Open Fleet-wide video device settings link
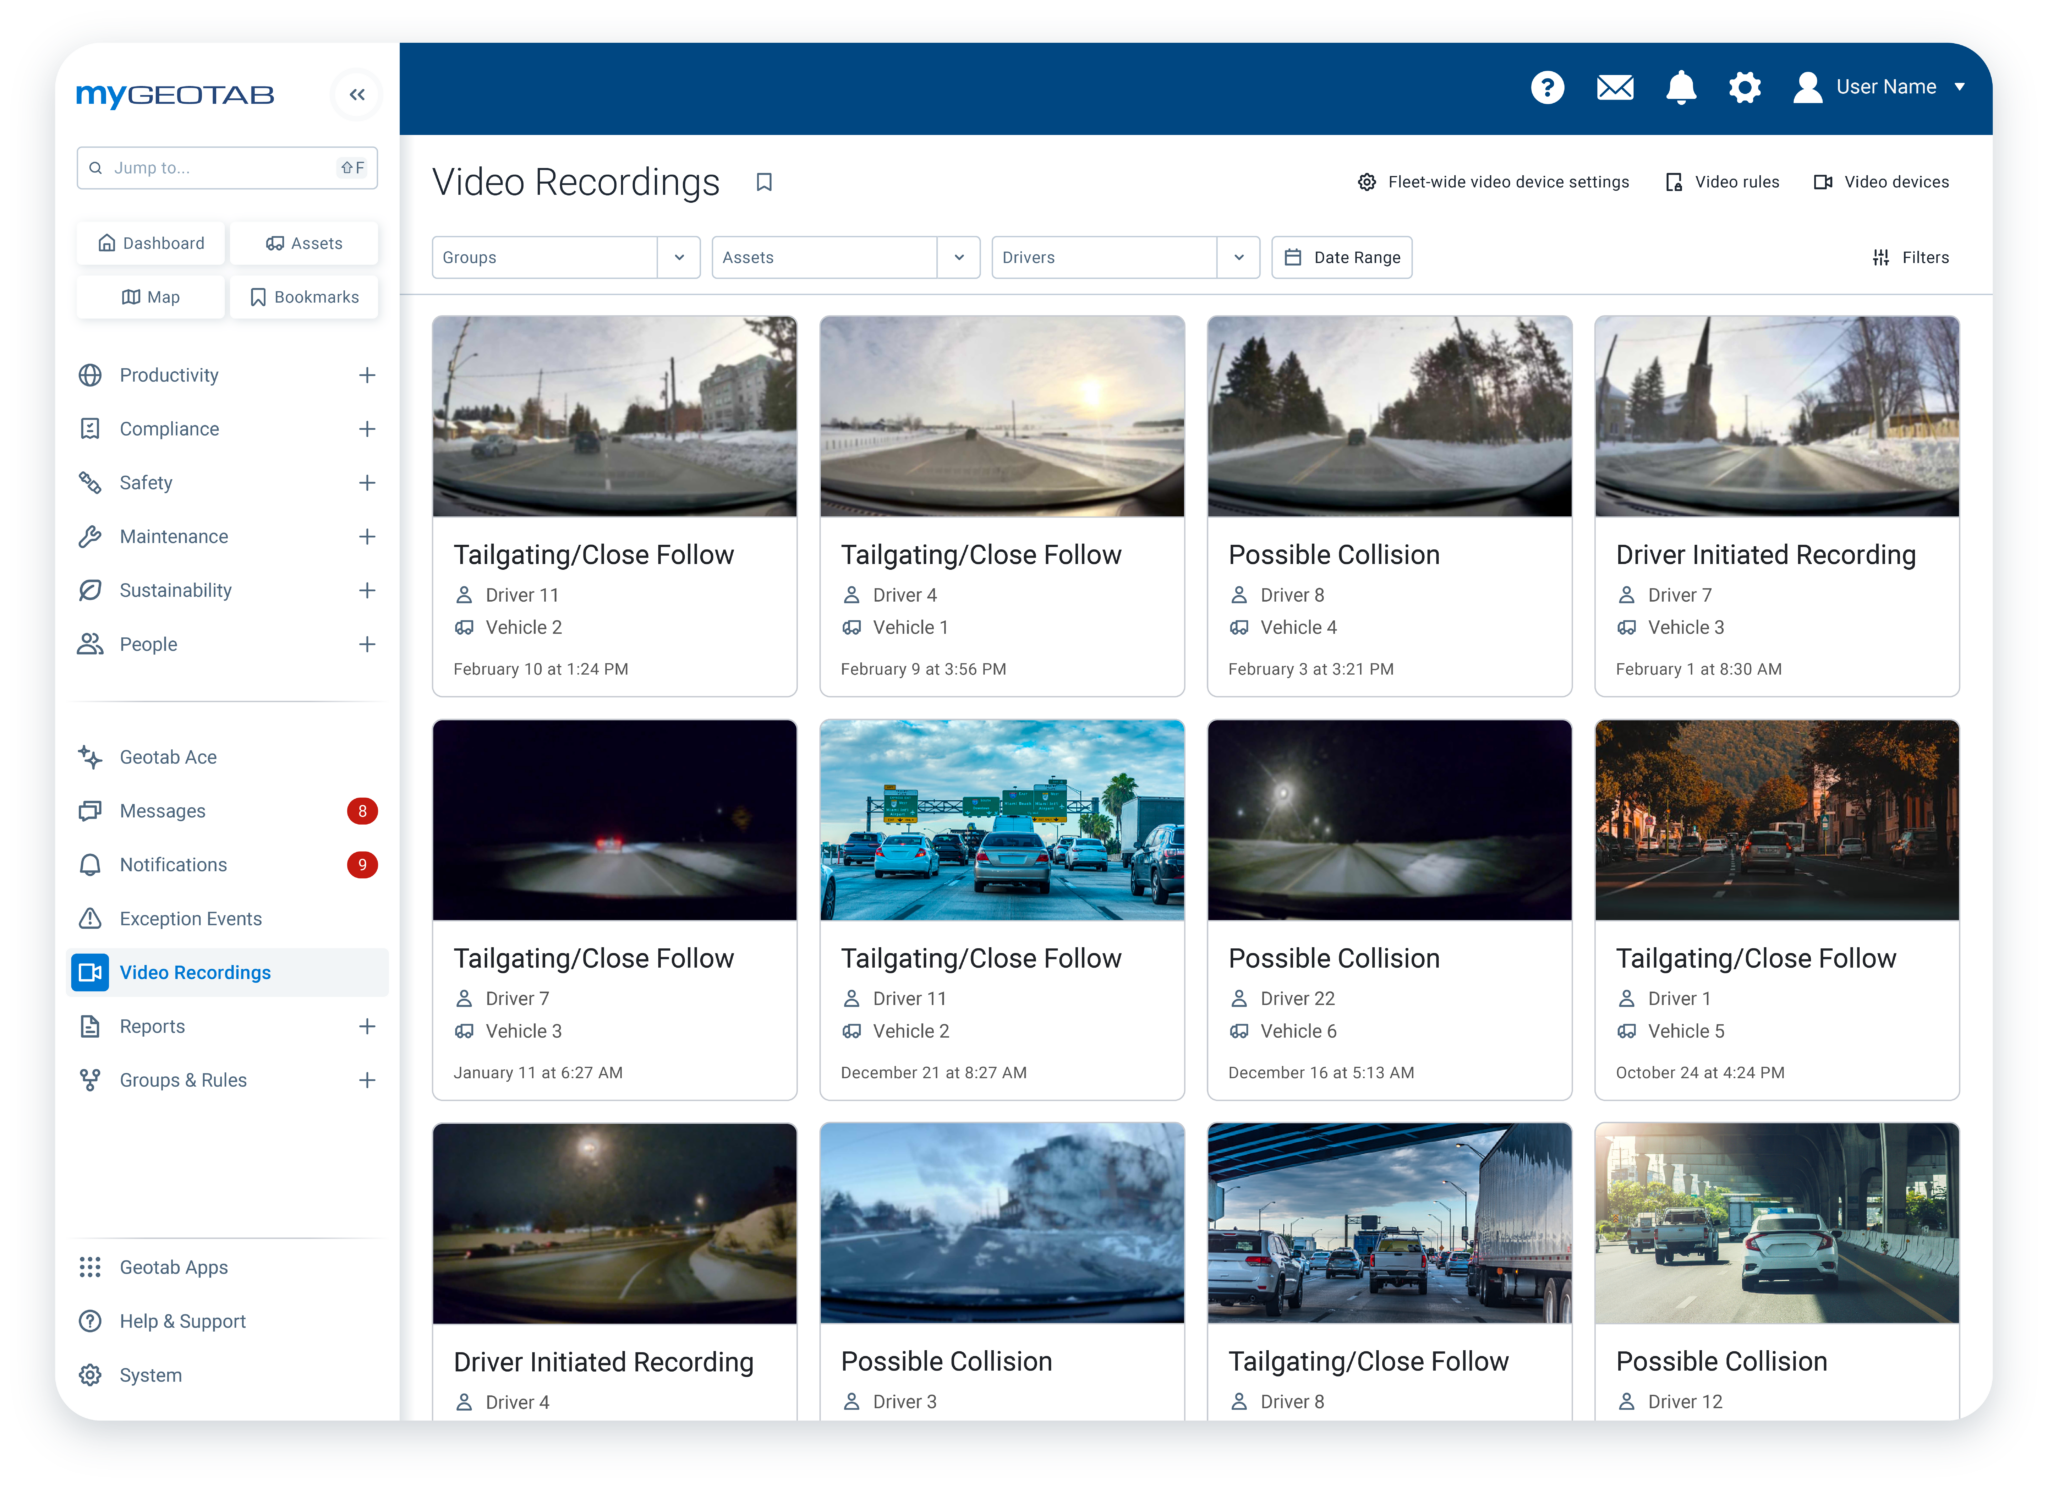Screen dimensions: 2048x1488 (1493, 182)
